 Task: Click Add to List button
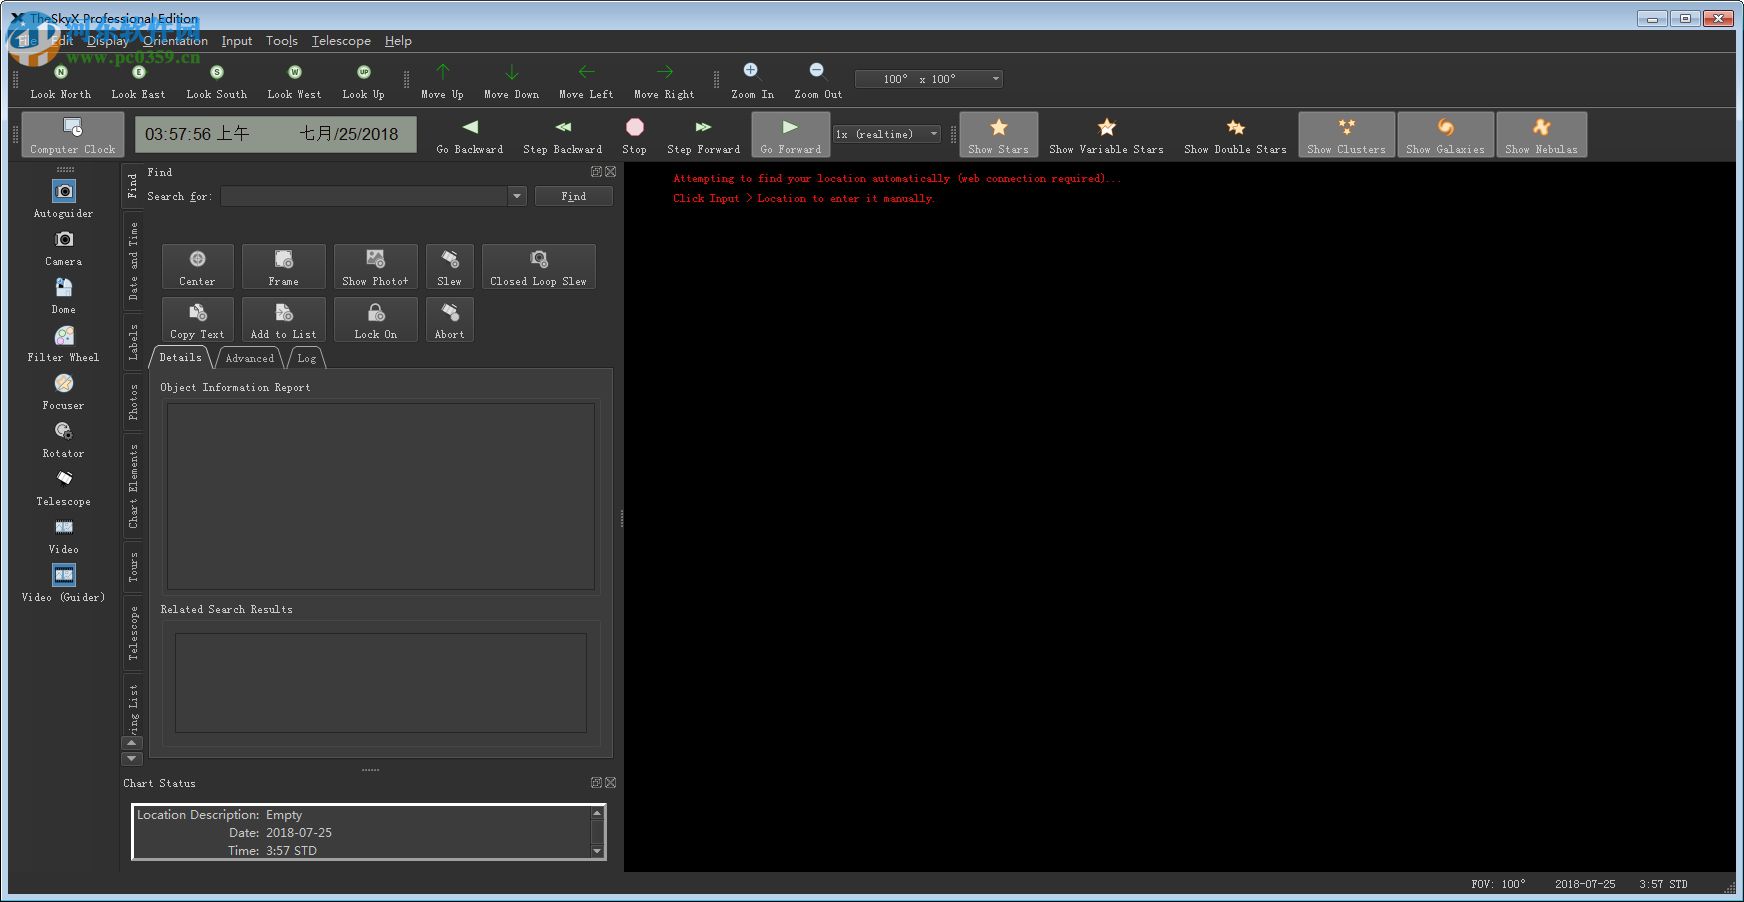(x=283, y=320)
